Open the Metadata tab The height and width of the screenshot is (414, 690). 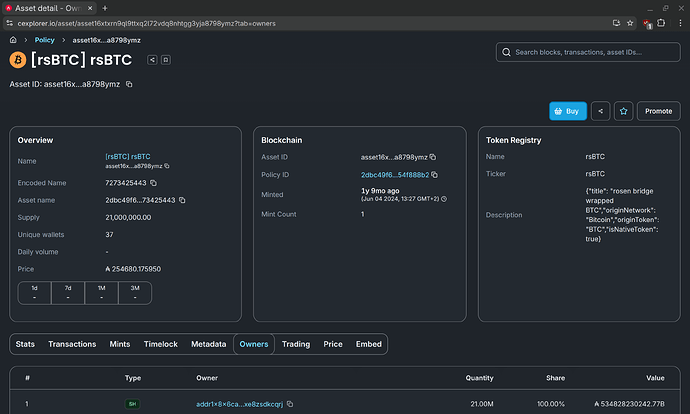[208, 344]
